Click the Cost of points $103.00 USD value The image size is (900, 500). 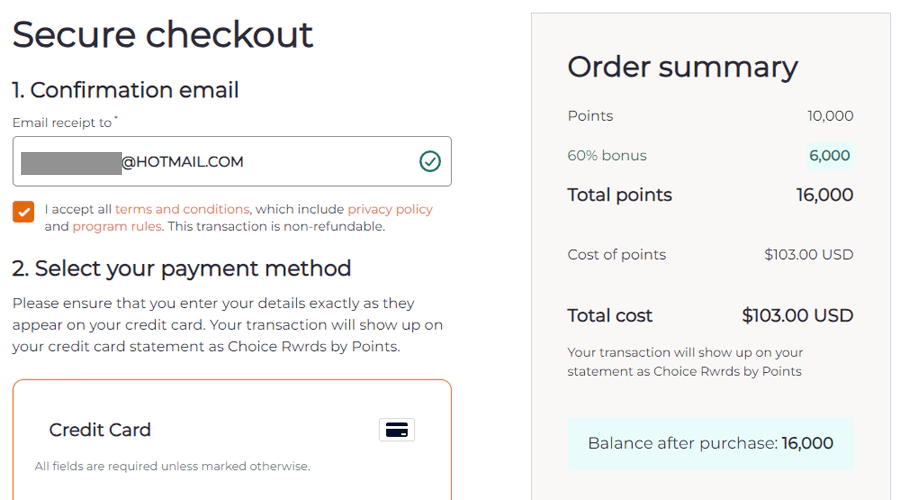(808, 255)
